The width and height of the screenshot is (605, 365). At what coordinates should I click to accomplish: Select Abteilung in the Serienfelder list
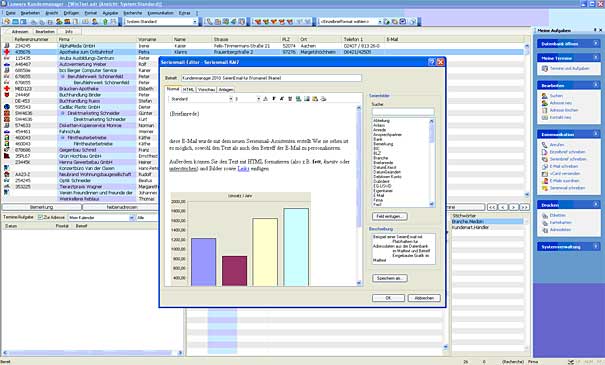381,121
